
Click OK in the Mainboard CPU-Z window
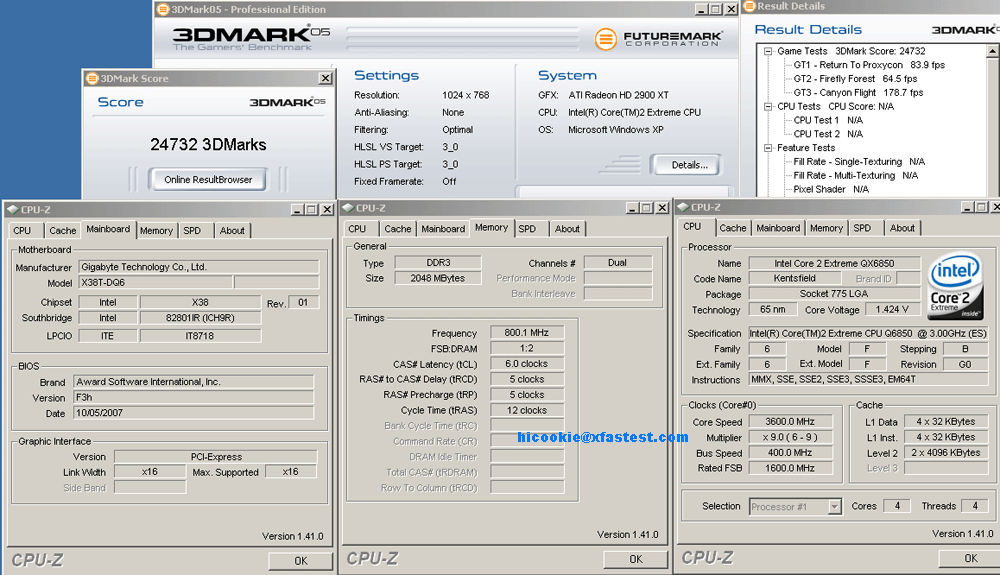pos(300,561)
